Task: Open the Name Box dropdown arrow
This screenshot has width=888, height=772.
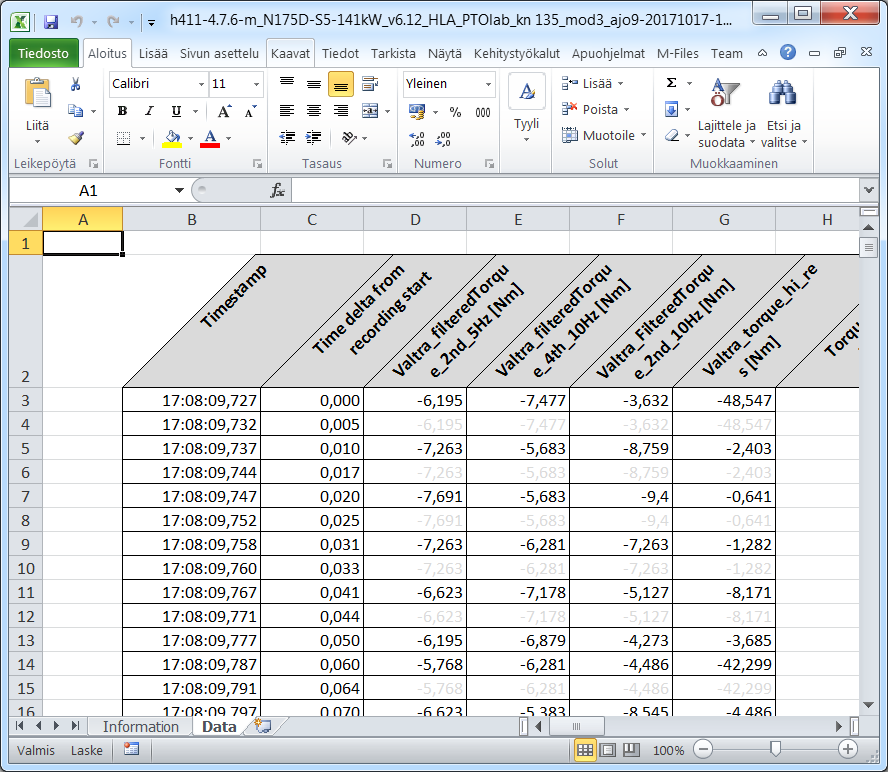Action: [179, 190]
